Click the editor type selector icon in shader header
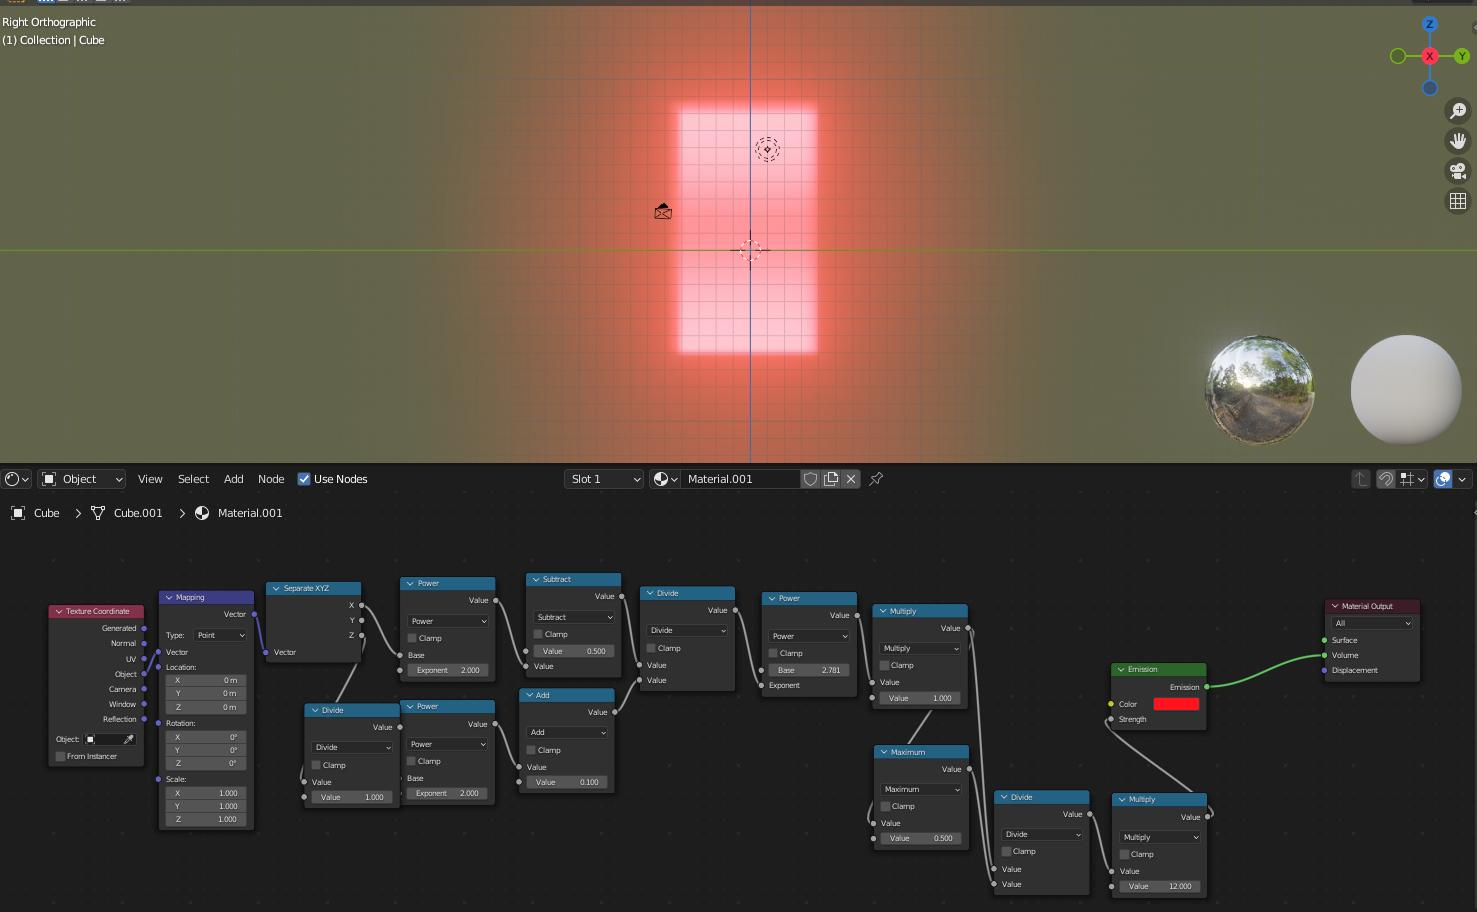Image resolution: width=1477 pixels, height=912 pixels. click(12, 479)
